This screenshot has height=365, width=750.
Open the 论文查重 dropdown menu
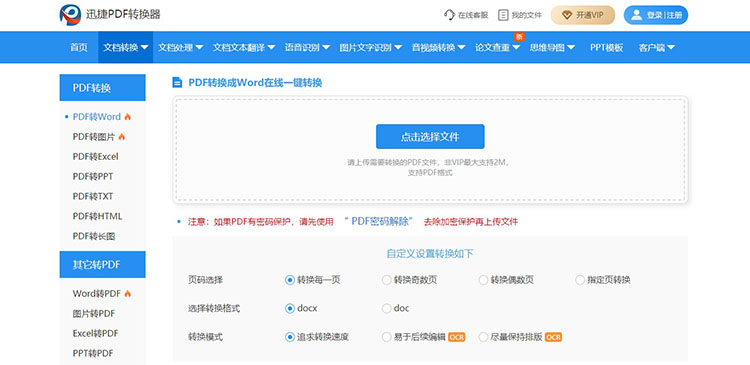[497, 47]
